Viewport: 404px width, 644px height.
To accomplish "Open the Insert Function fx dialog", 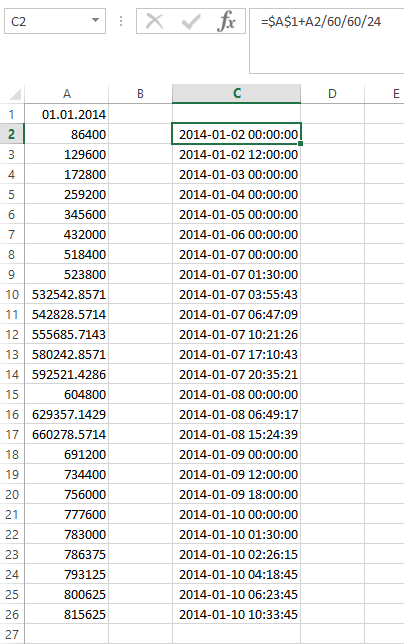I will pos(226,21).
